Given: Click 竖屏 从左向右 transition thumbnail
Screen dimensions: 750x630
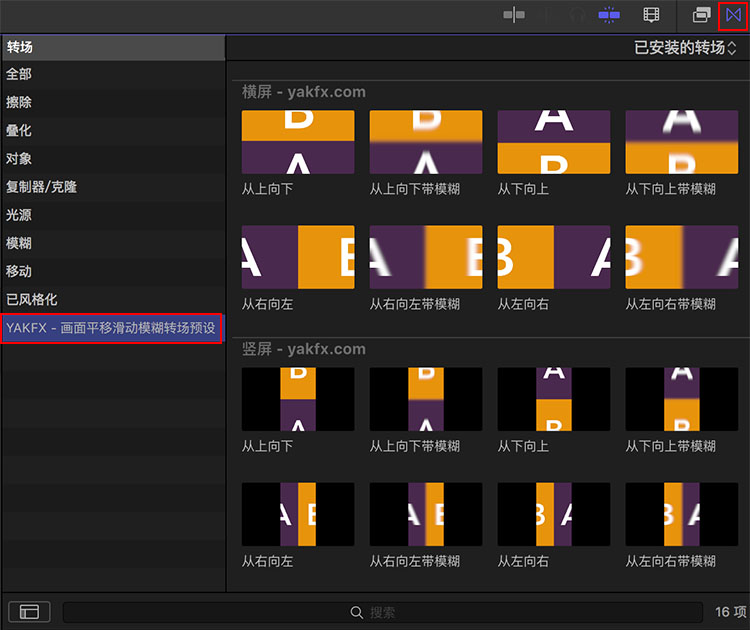Looking at the screenshot, I should (x=554, y=514).
